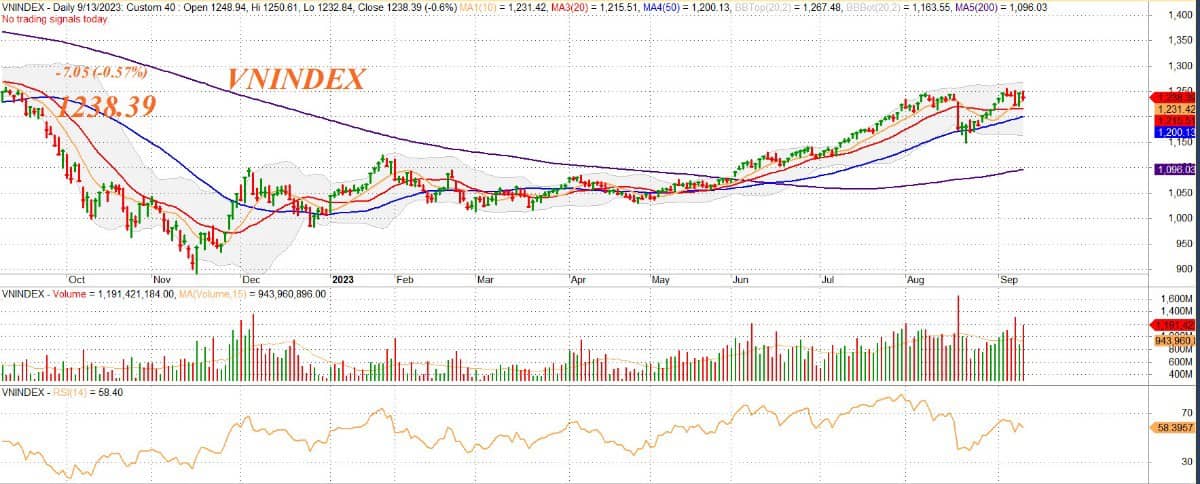
Task: Click the Nov label on time axis
Action: (x=162, y=281)
